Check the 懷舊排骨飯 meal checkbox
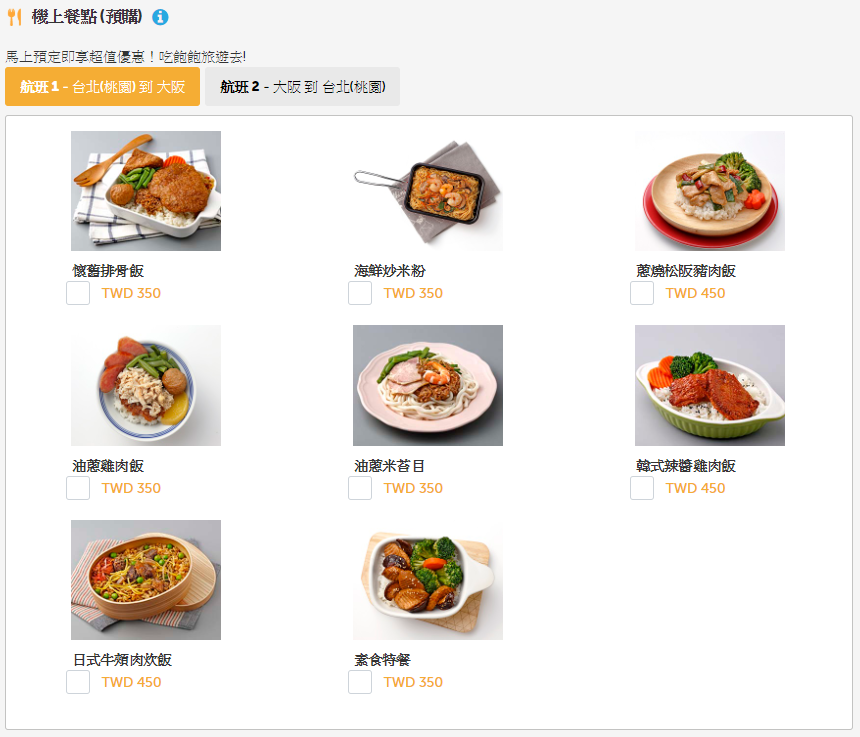Screen dimensions: 860x737 pyautogui.click(x=78, y=293)
